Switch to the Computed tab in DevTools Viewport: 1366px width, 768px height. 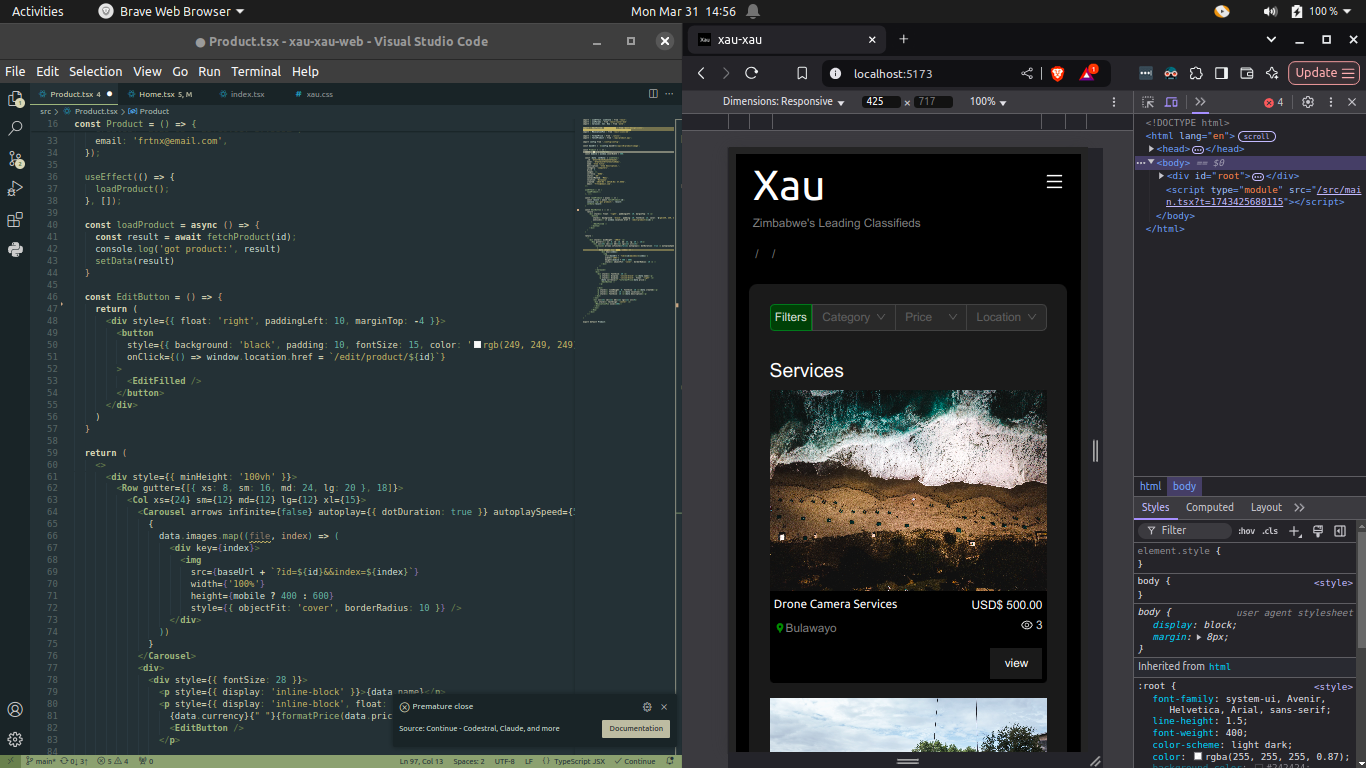click(1210, 507)
